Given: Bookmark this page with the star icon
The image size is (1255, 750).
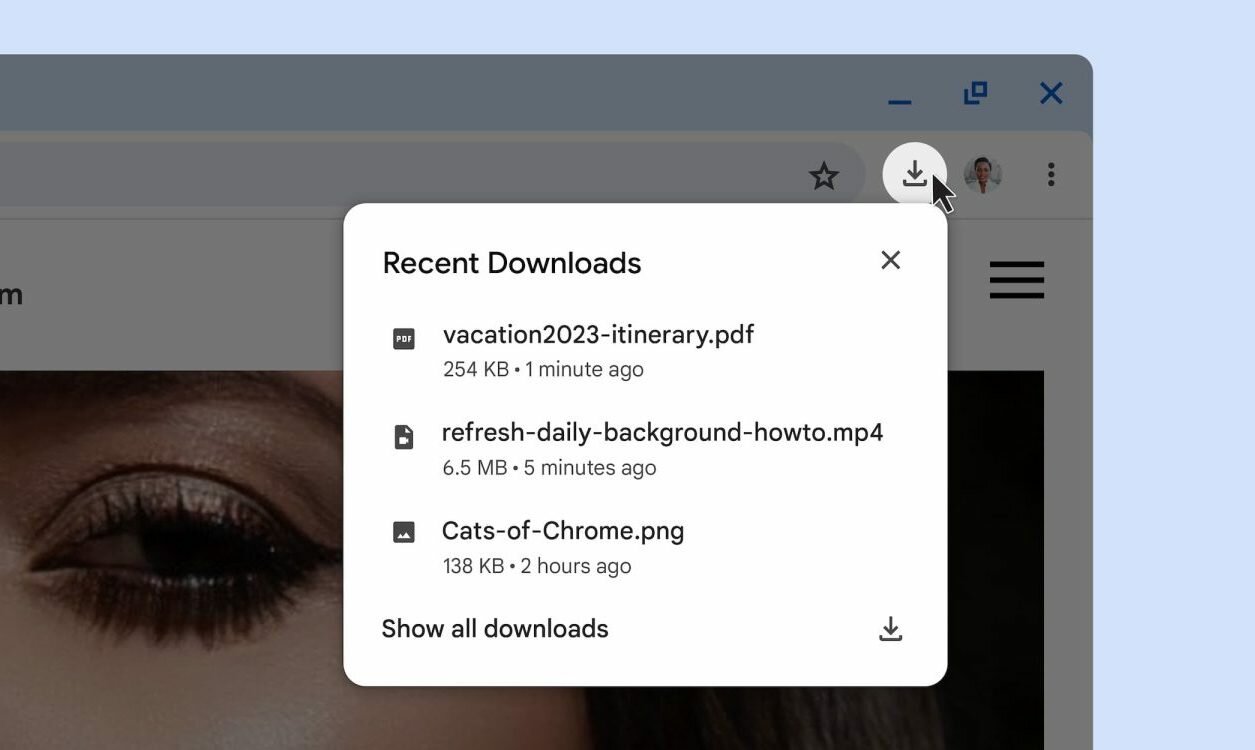Looking at the screenshot, I should click(824, 177).
